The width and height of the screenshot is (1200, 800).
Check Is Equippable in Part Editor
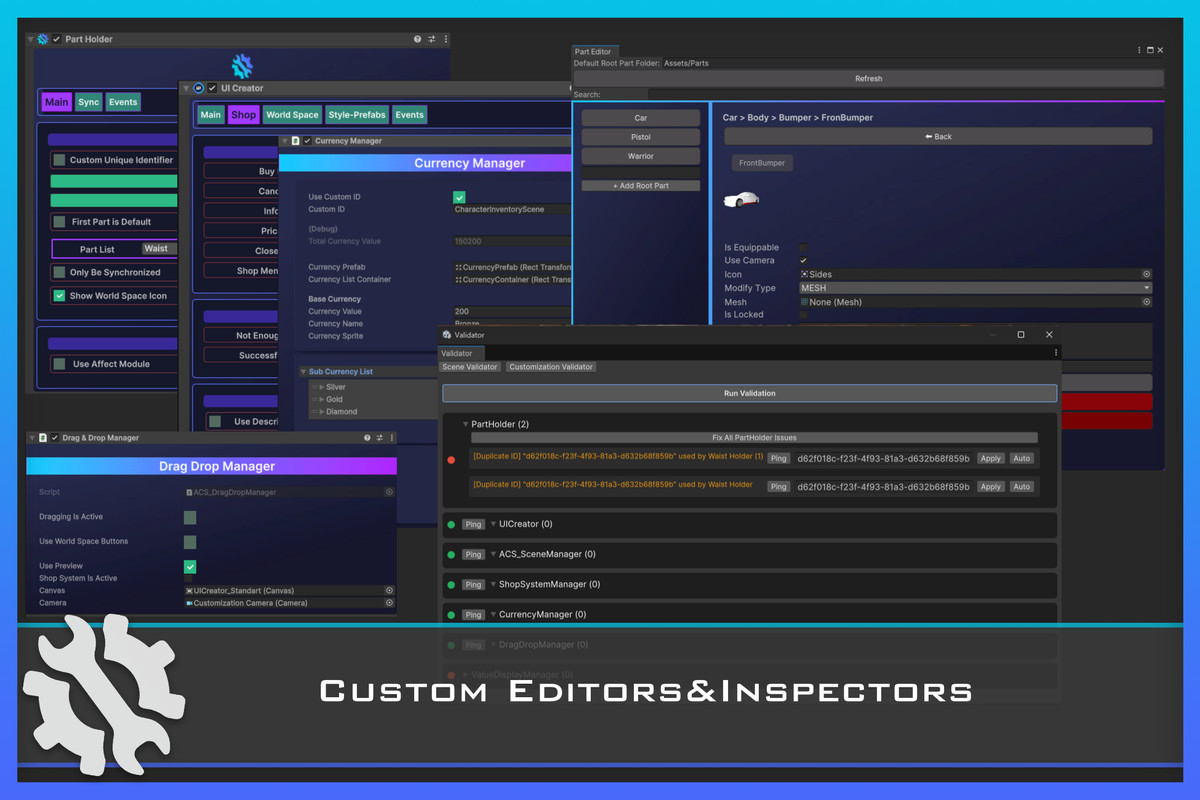coord(804,248)
